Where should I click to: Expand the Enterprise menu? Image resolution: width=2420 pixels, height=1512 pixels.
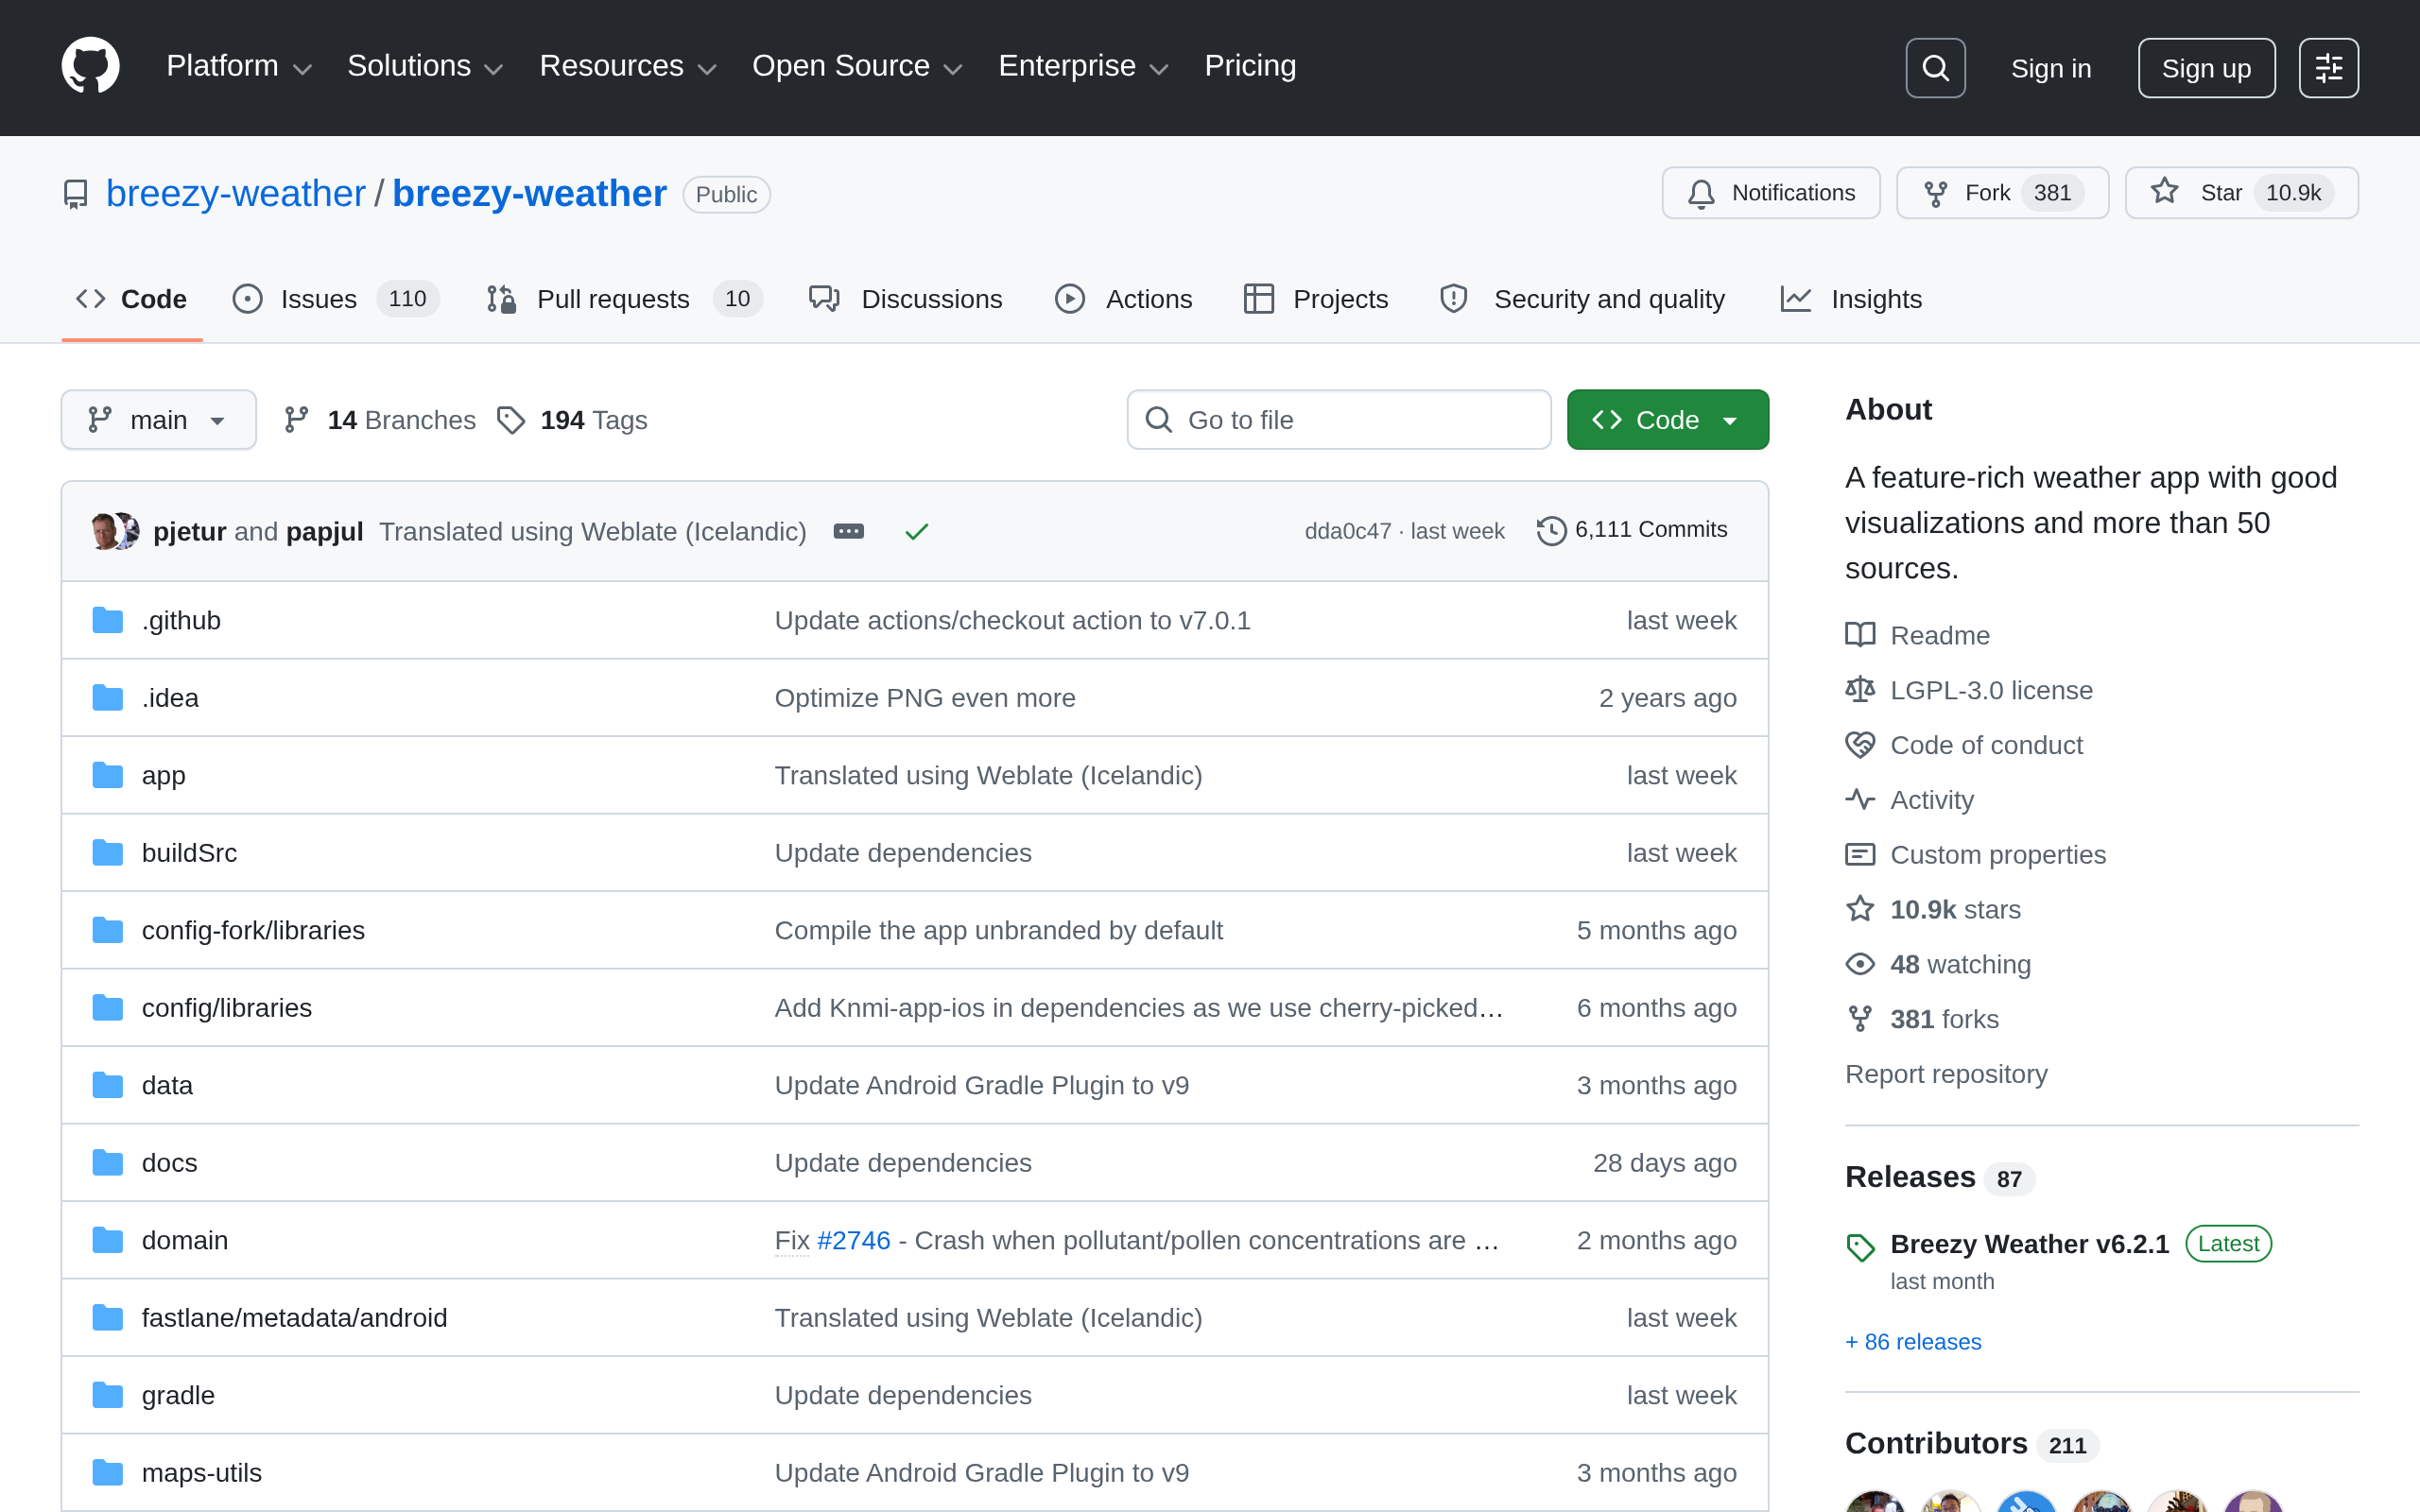(1083, 66)
